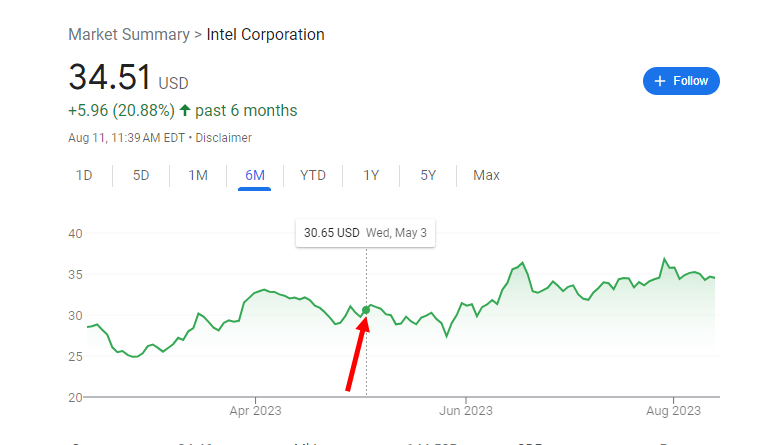The image size is (761, 445).
Task: Click the Jun 2023 axis label
Action: coord(466,411)
